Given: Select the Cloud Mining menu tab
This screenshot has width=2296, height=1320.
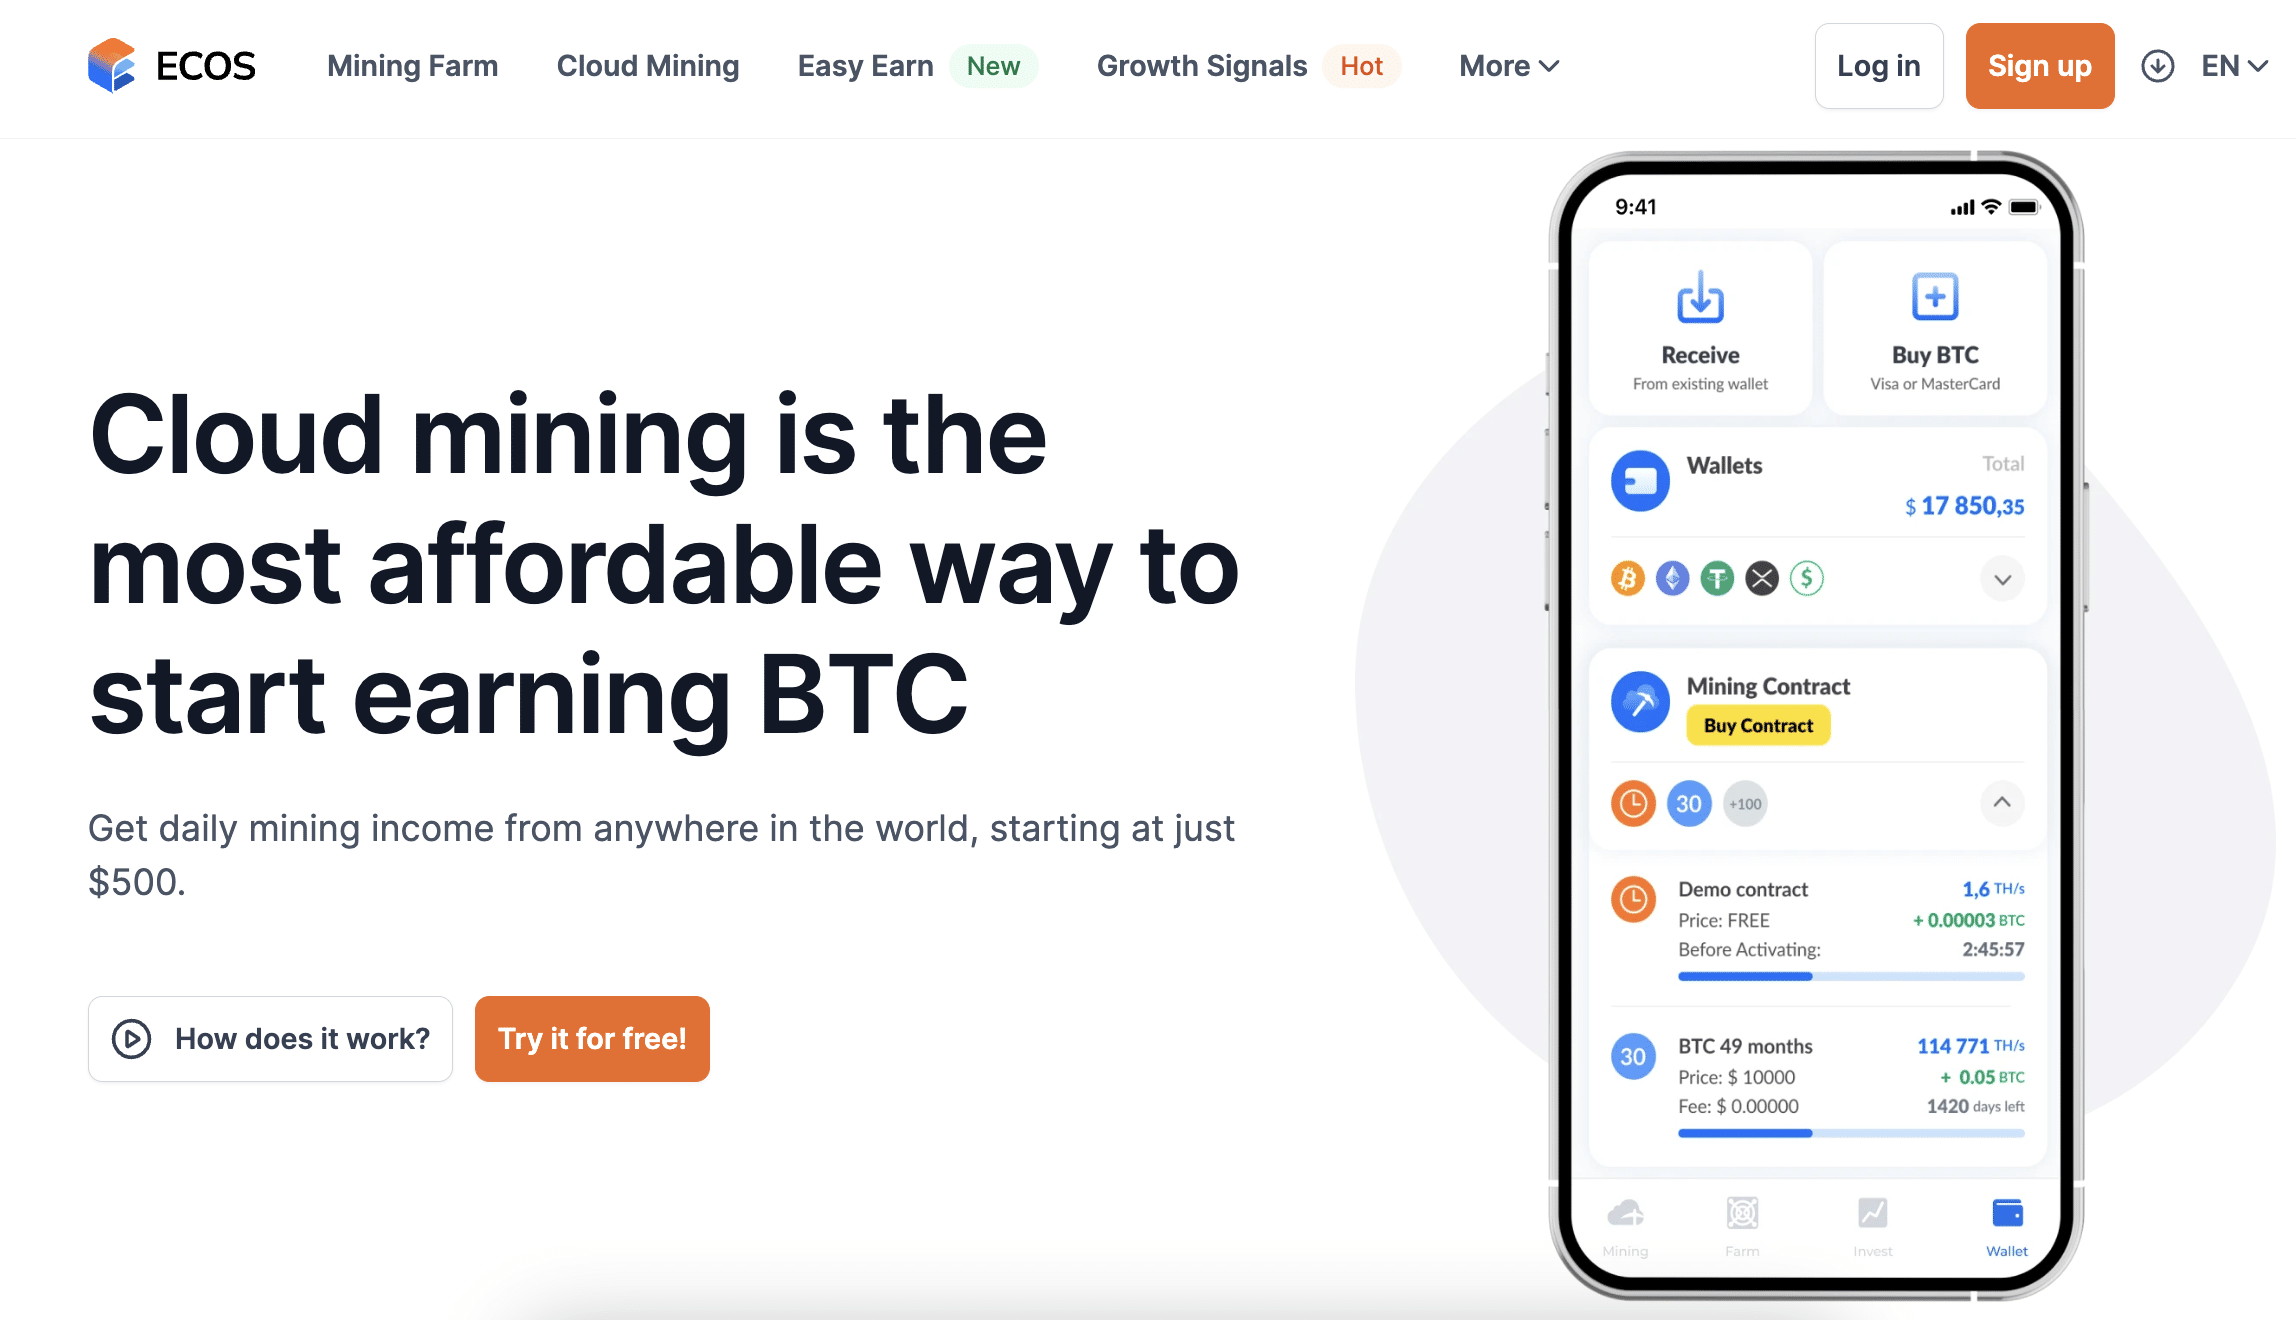Looking at the screenshot, I should click(647, 65).
